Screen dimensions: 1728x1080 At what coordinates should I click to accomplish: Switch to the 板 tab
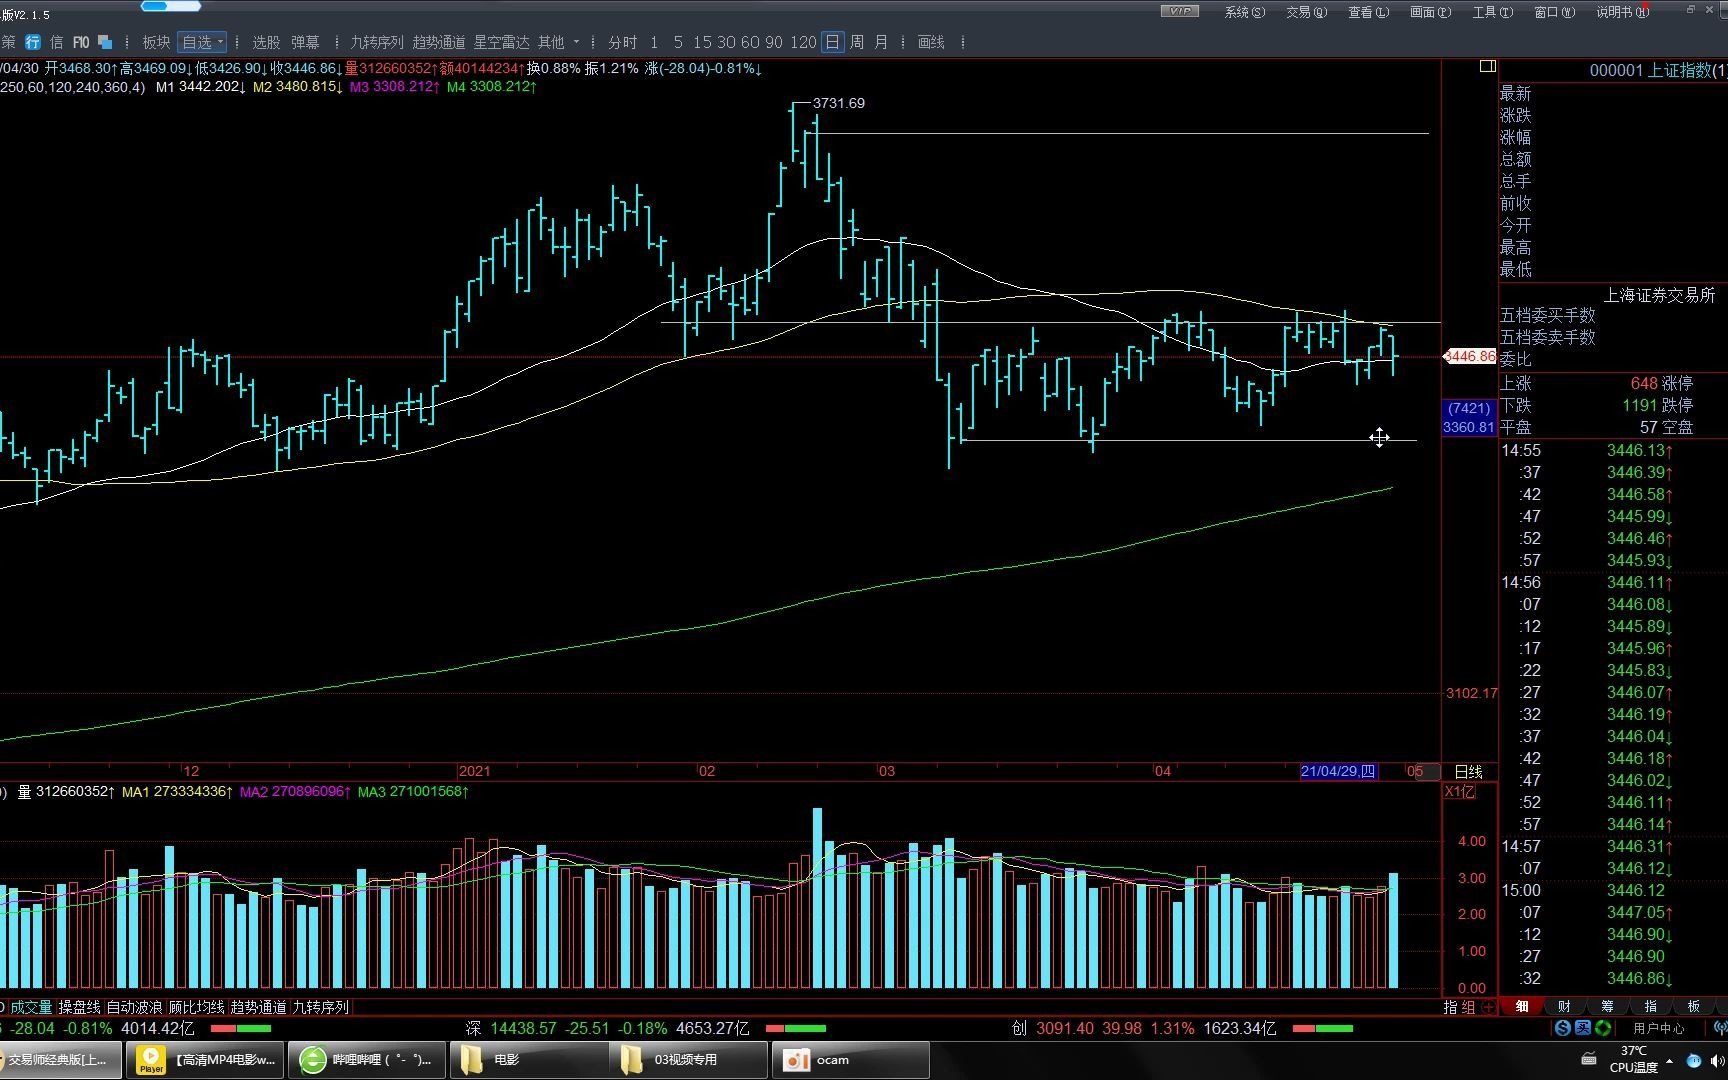[x=1693, y=1007]
